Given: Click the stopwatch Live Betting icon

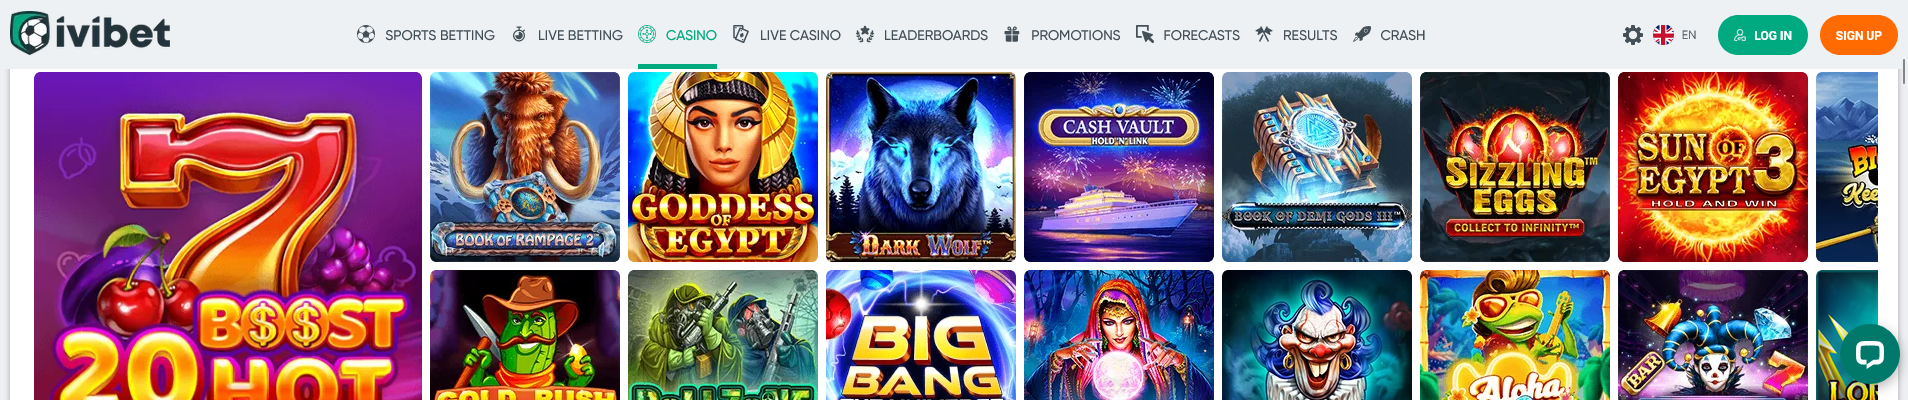Looking at the screenshot, I should click(519, 35).
